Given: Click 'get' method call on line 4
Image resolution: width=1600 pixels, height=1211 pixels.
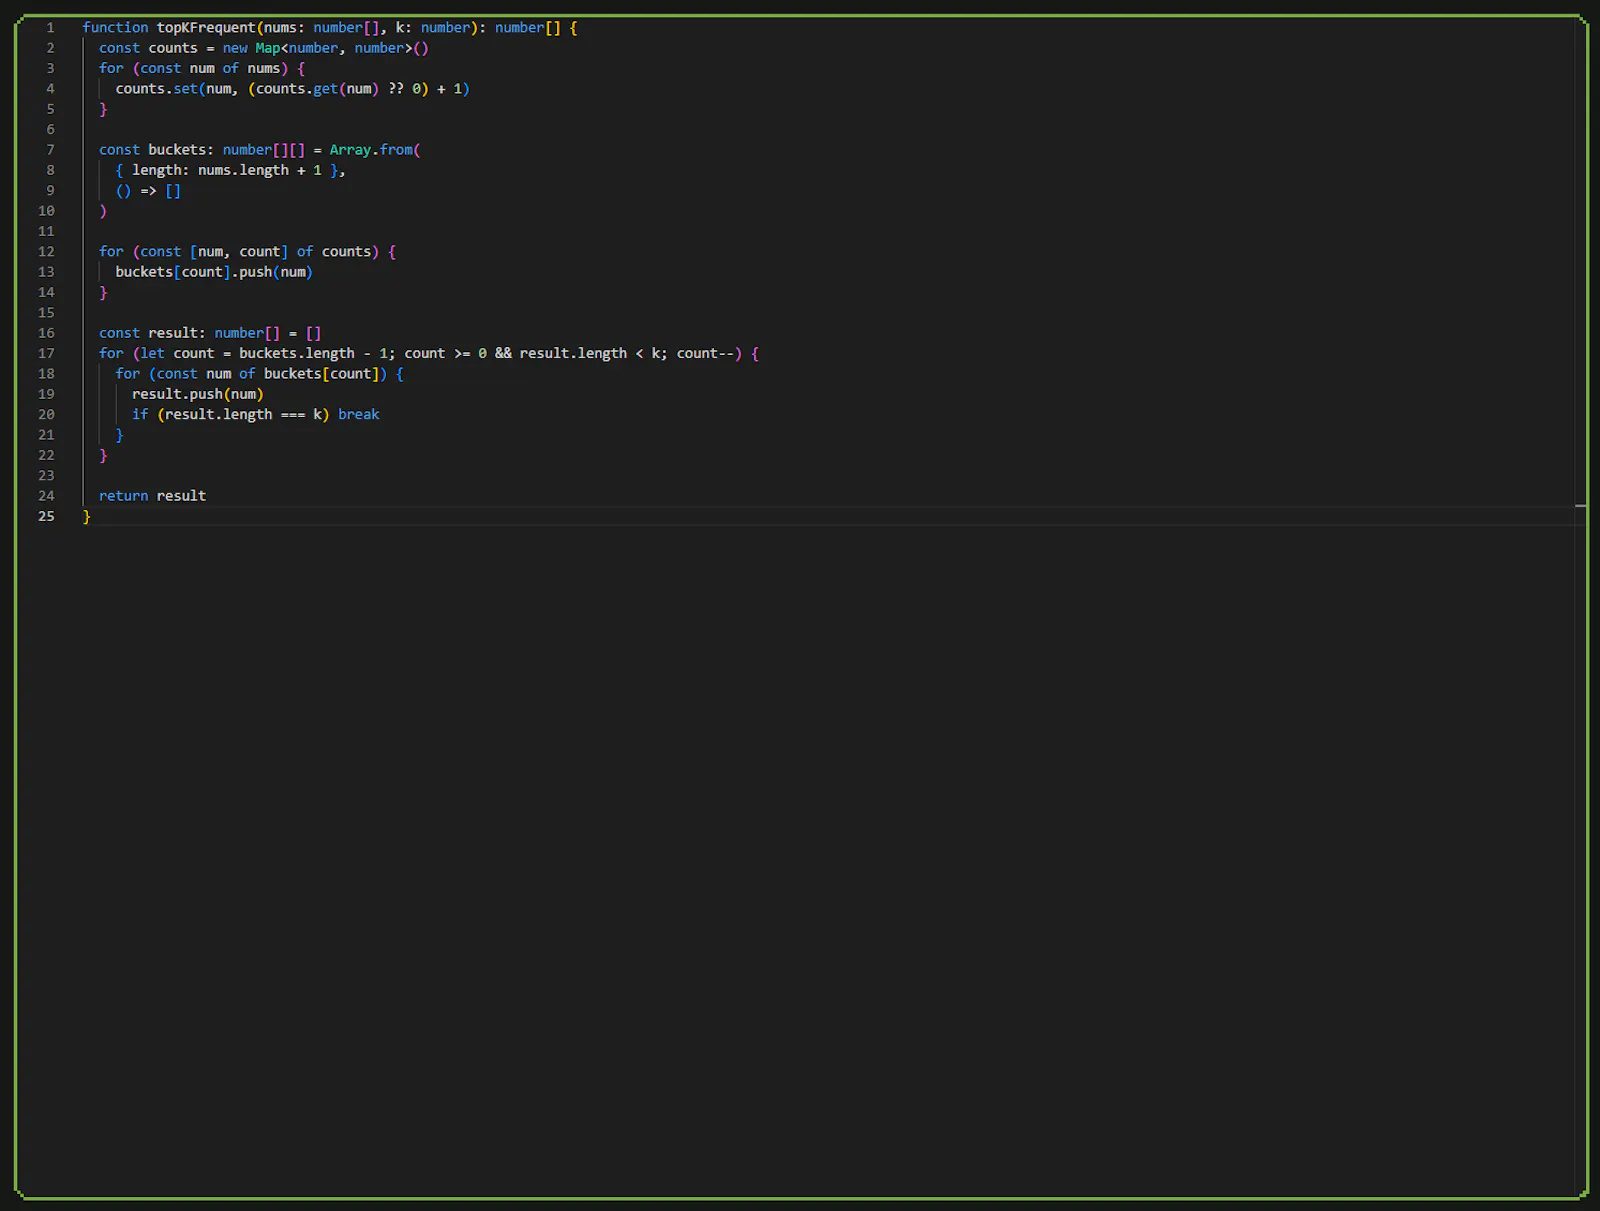Looking at the screenshot, I should click(x=326, y=89).
